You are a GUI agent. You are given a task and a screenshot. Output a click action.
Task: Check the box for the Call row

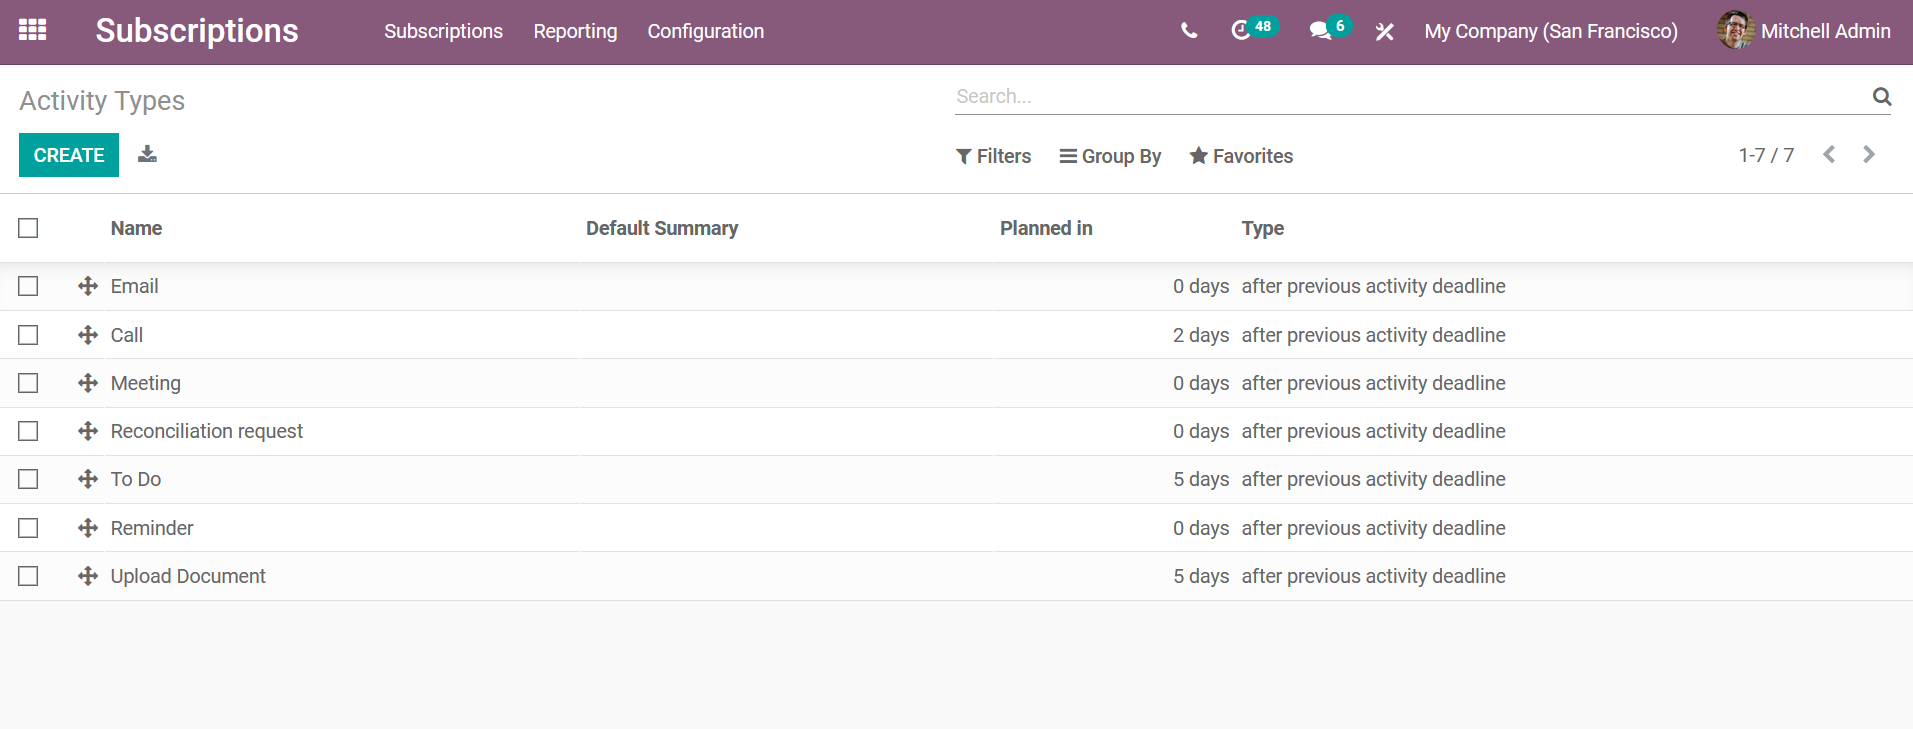(x=28, y=335)
